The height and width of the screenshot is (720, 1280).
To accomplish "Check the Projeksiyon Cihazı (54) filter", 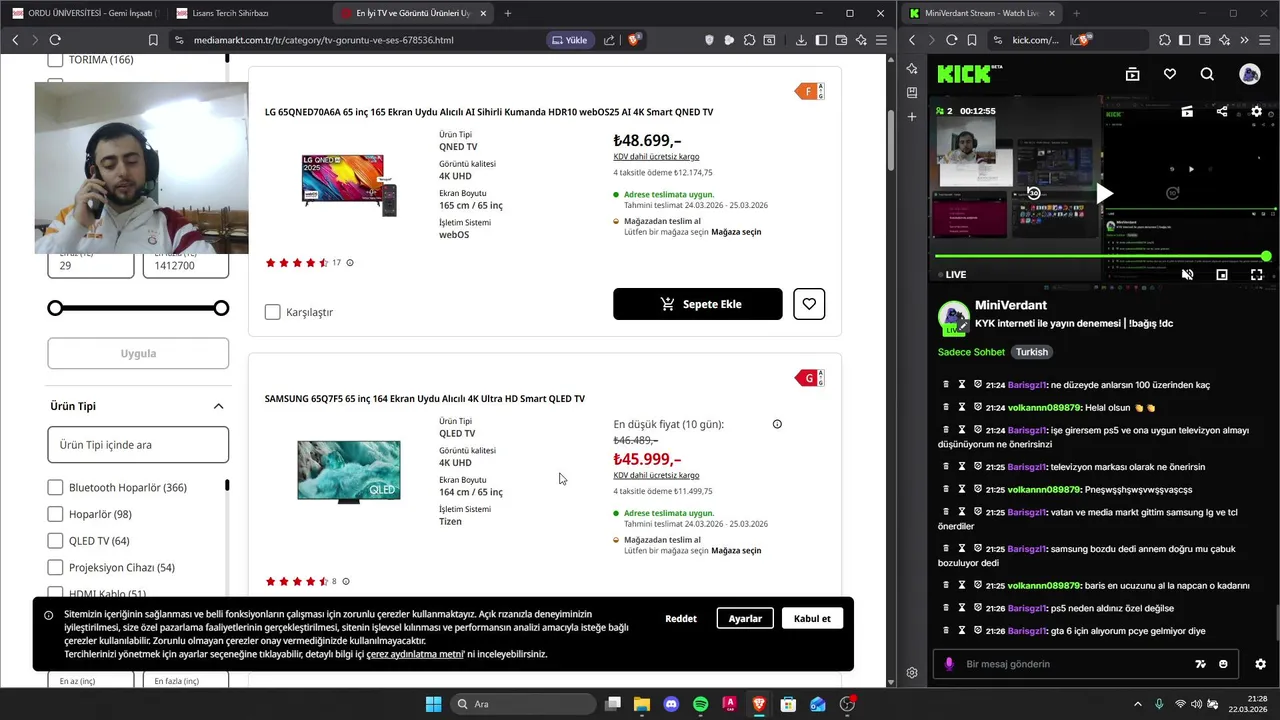I will point(56,567).
